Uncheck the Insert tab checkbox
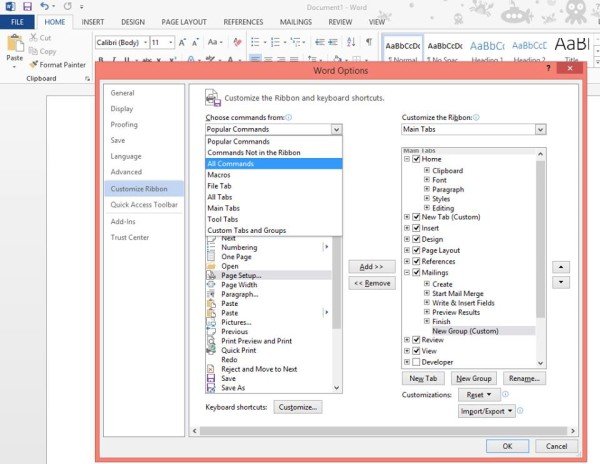Viewport: 600px width, 464px height. point(416,228)
